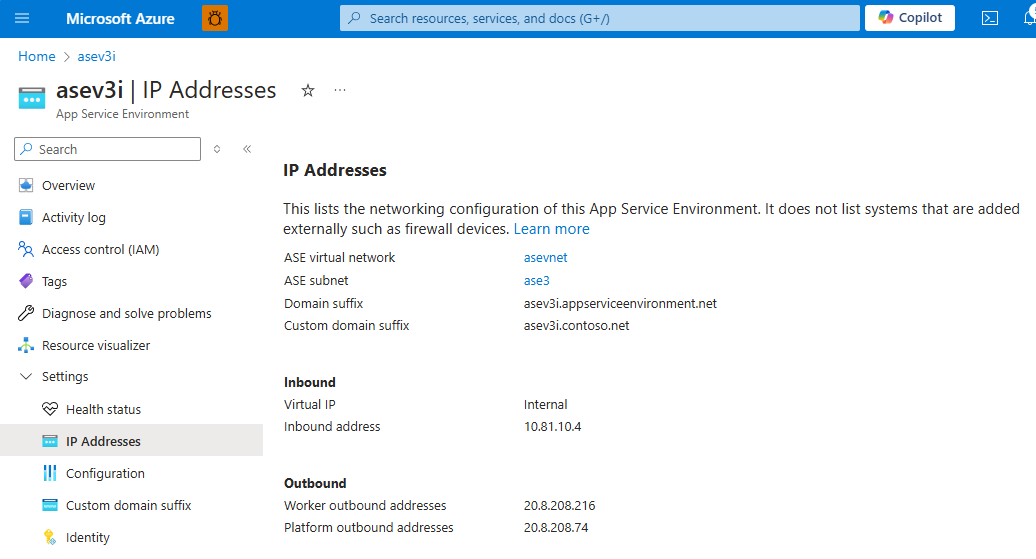
Task: Click the IP Addresses menu icon
Action: [50, 441]
